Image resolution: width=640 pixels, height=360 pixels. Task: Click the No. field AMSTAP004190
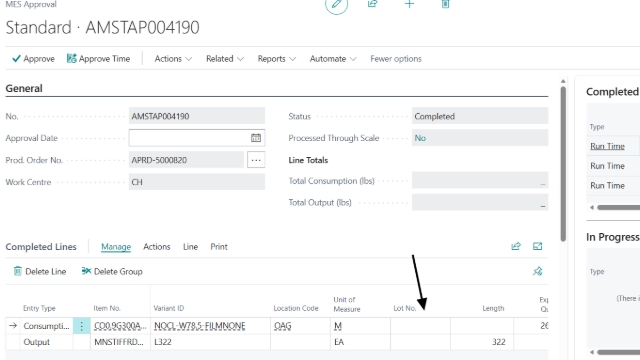click(x=197, y=116)
